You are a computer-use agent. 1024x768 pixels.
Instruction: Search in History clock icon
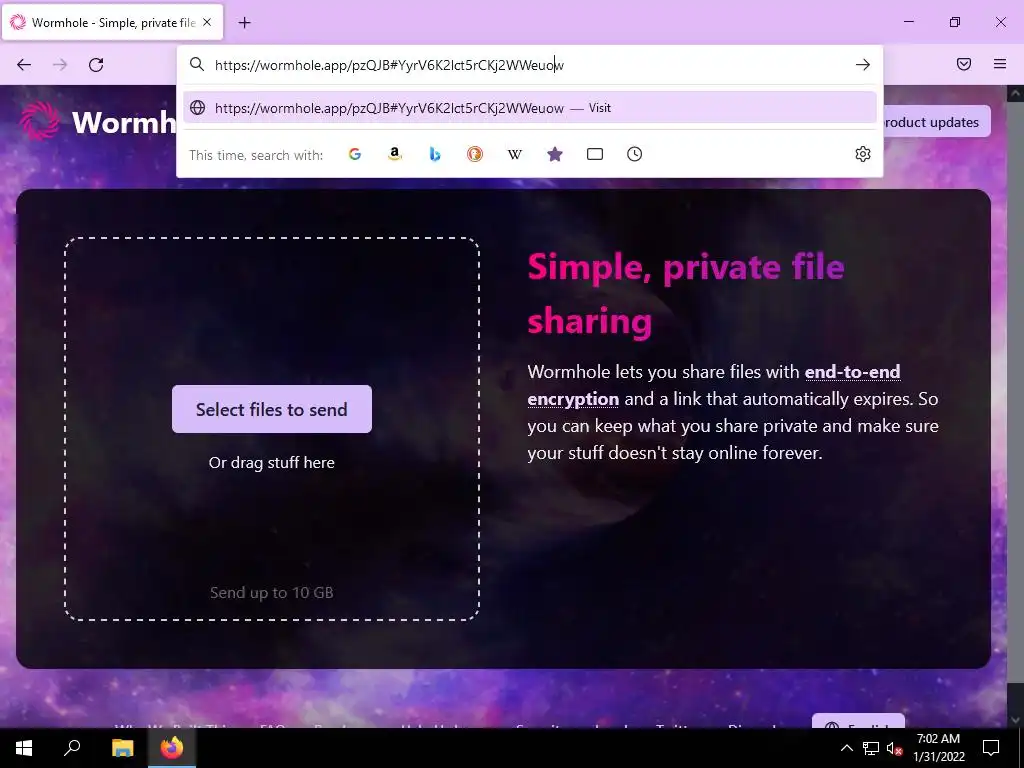[635, 154]
